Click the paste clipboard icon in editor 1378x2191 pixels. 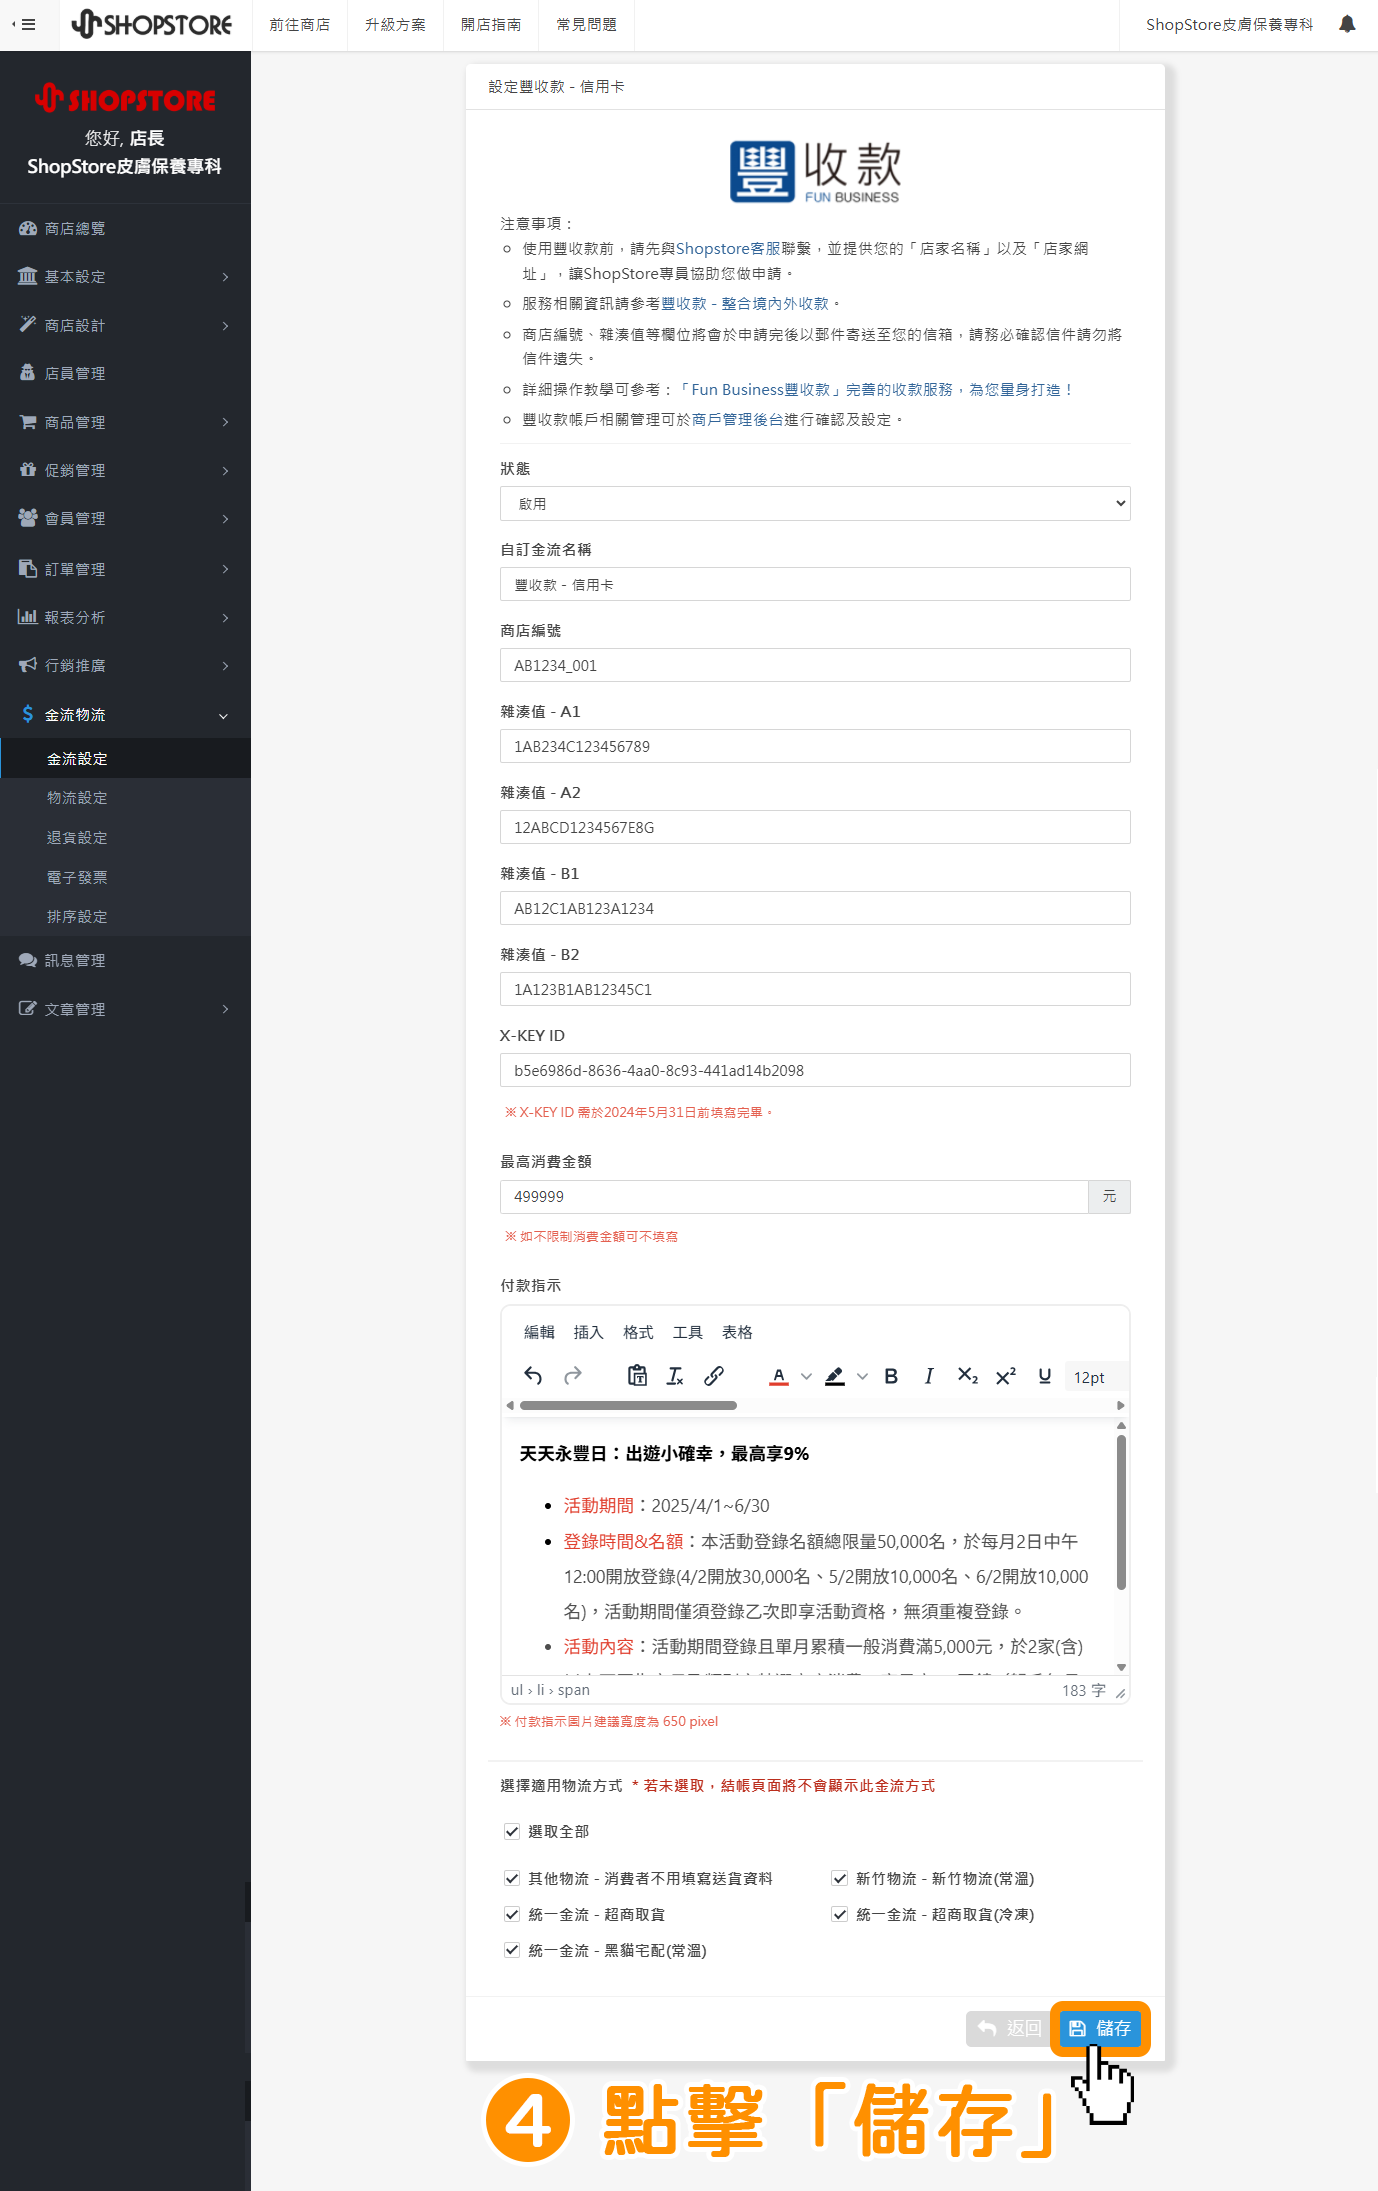(x=637, y=1376)
